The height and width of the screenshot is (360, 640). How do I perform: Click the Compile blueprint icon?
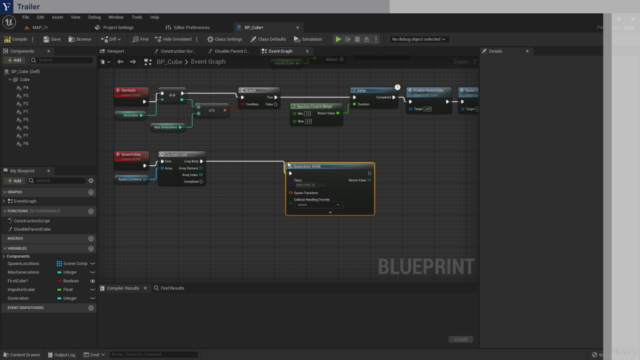[7, 39]
